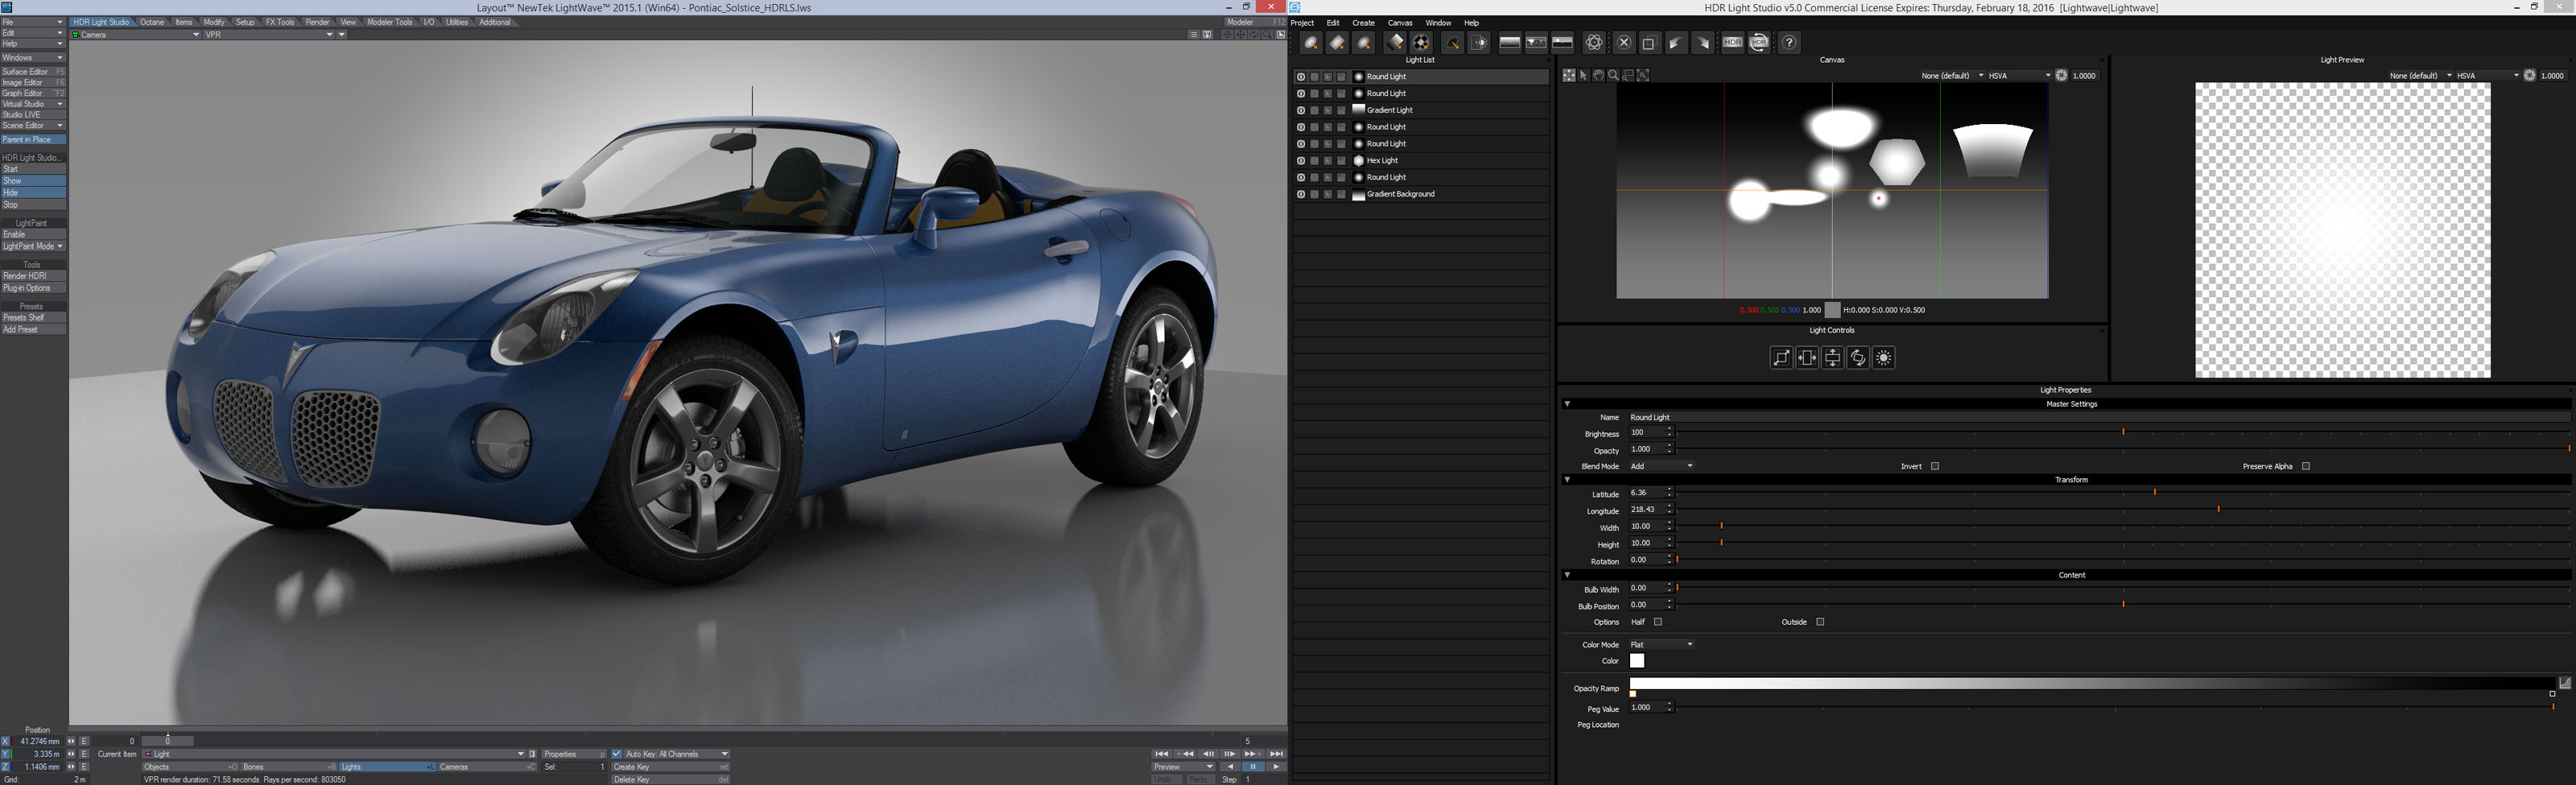Open the VPR display mode dropdown
Screen dimensions: 2576x785
(270, 34)
